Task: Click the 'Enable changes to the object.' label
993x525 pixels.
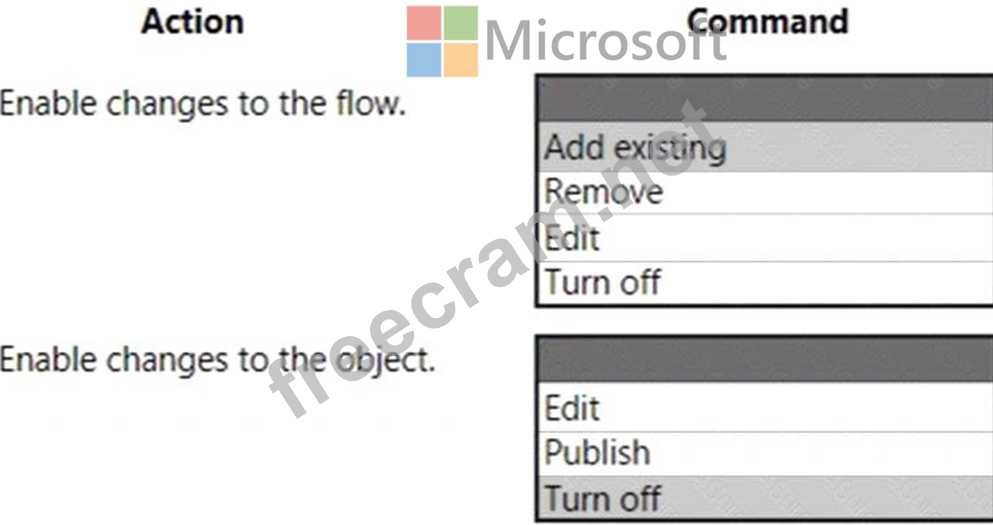Action: pos(218,360)
